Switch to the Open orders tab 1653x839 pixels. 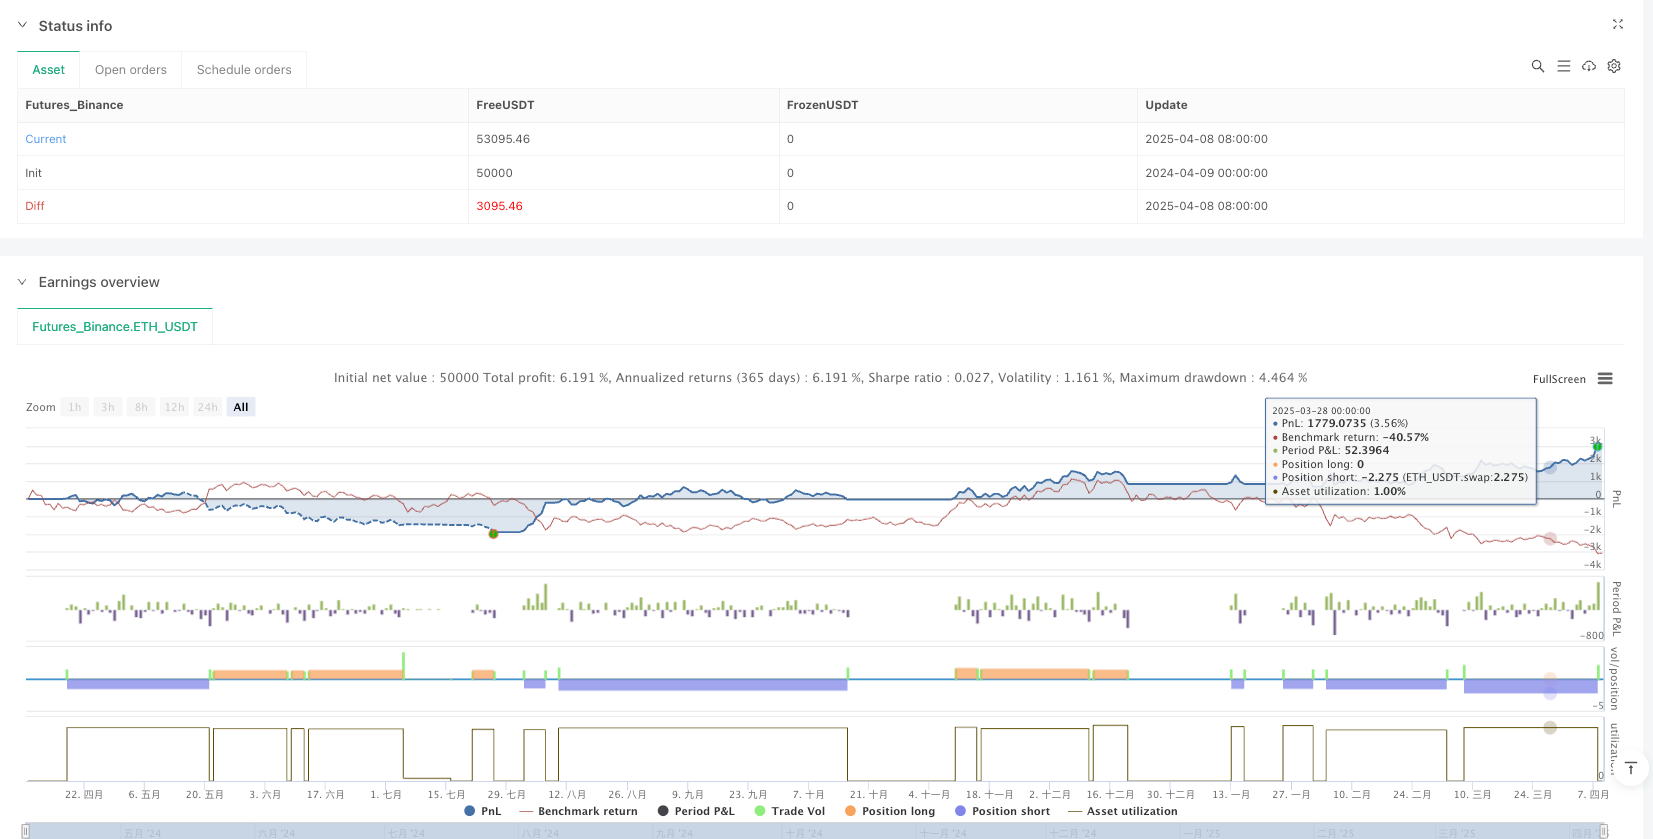tap(131, 70)
